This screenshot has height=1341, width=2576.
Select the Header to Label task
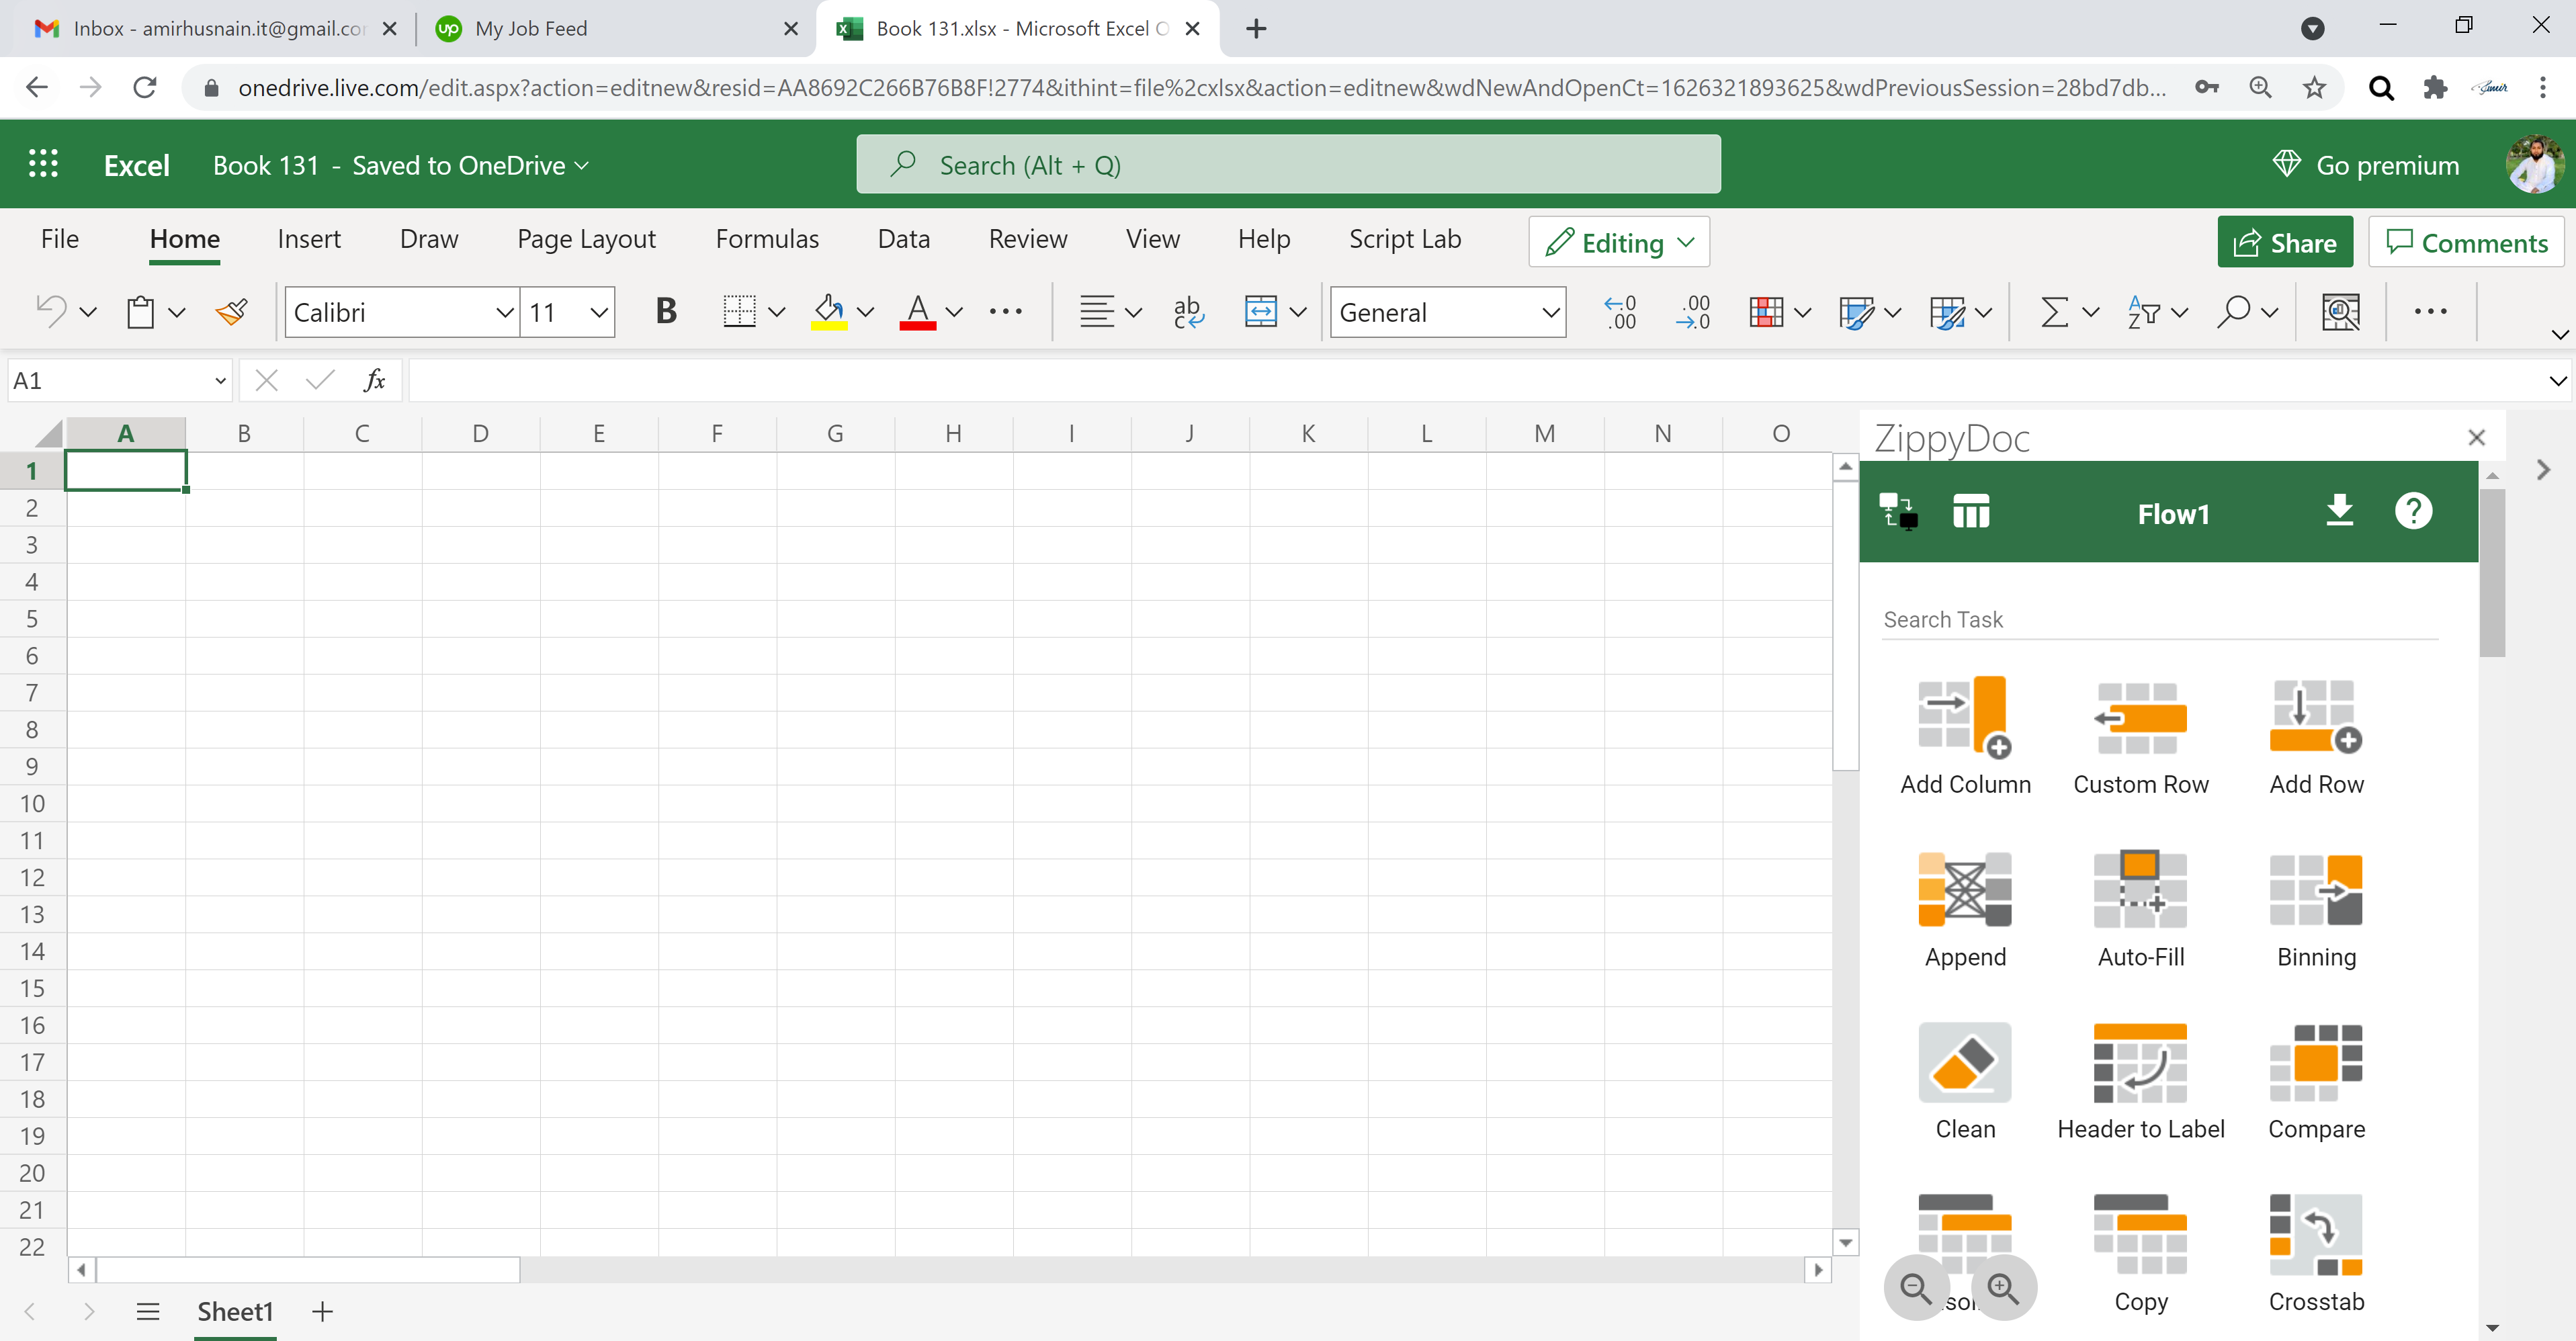coord(2140,1080)
